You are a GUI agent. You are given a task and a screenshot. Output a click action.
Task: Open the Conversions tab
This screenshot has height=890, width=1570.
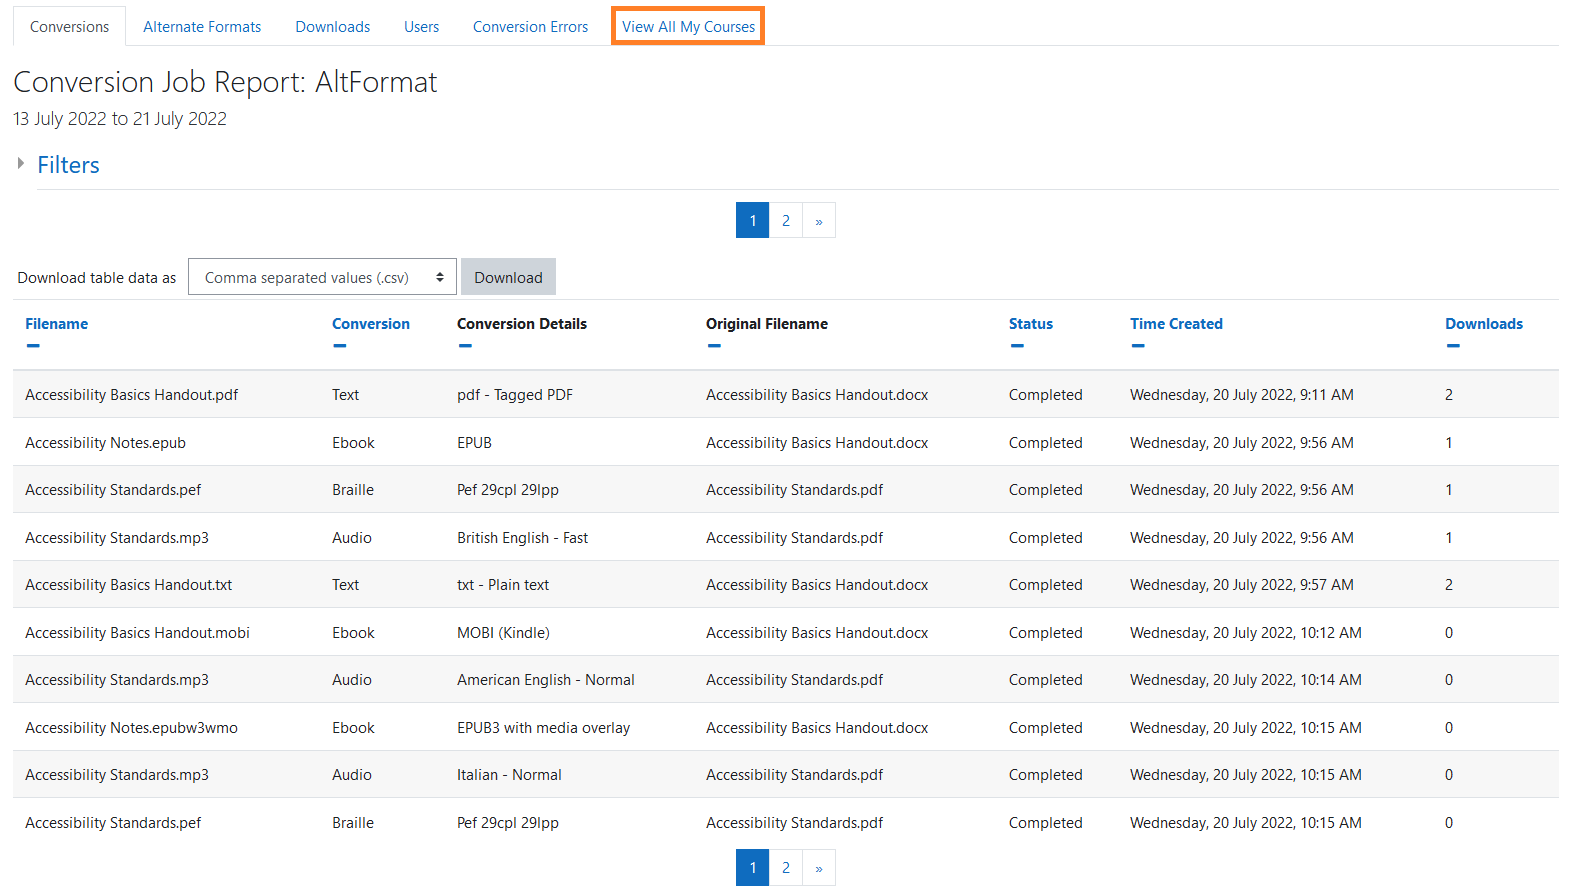(x=69, y=27)
